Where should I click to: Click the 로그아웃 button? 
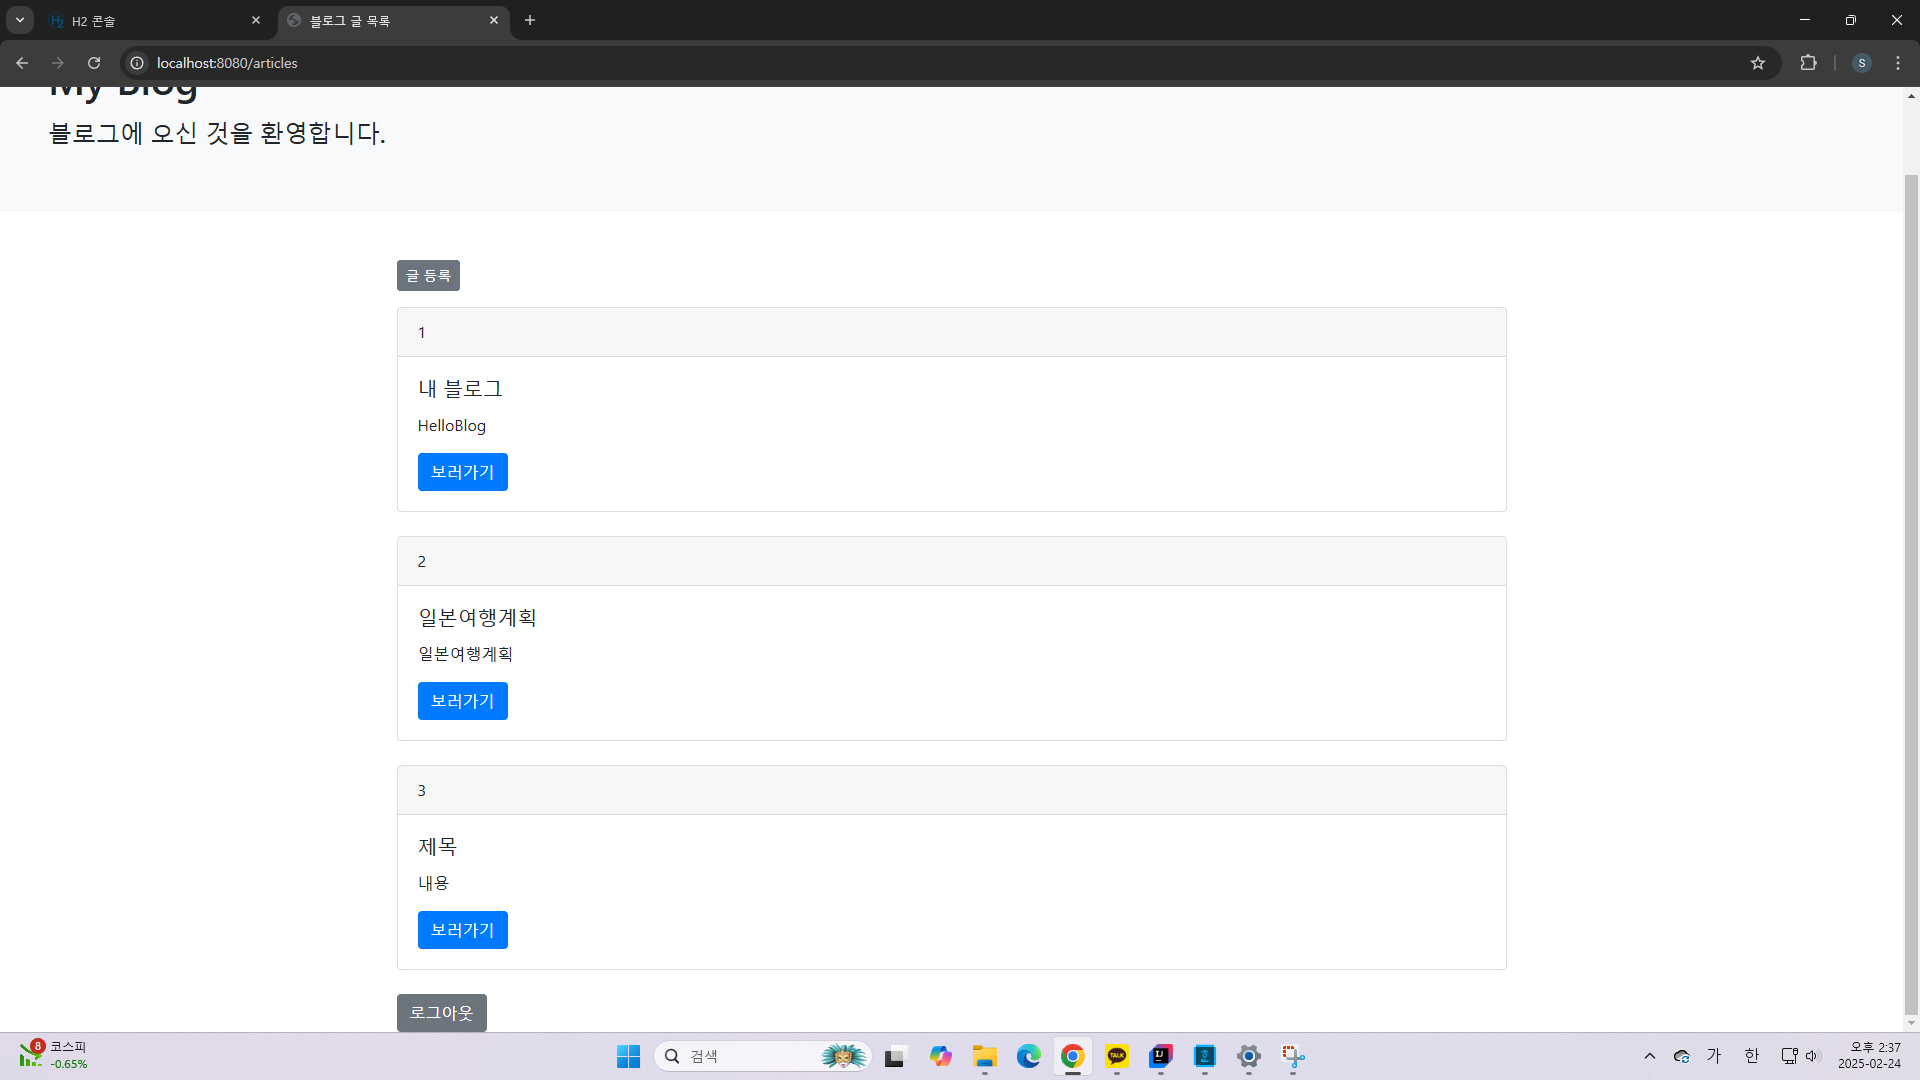click(x=441, y=1012)
